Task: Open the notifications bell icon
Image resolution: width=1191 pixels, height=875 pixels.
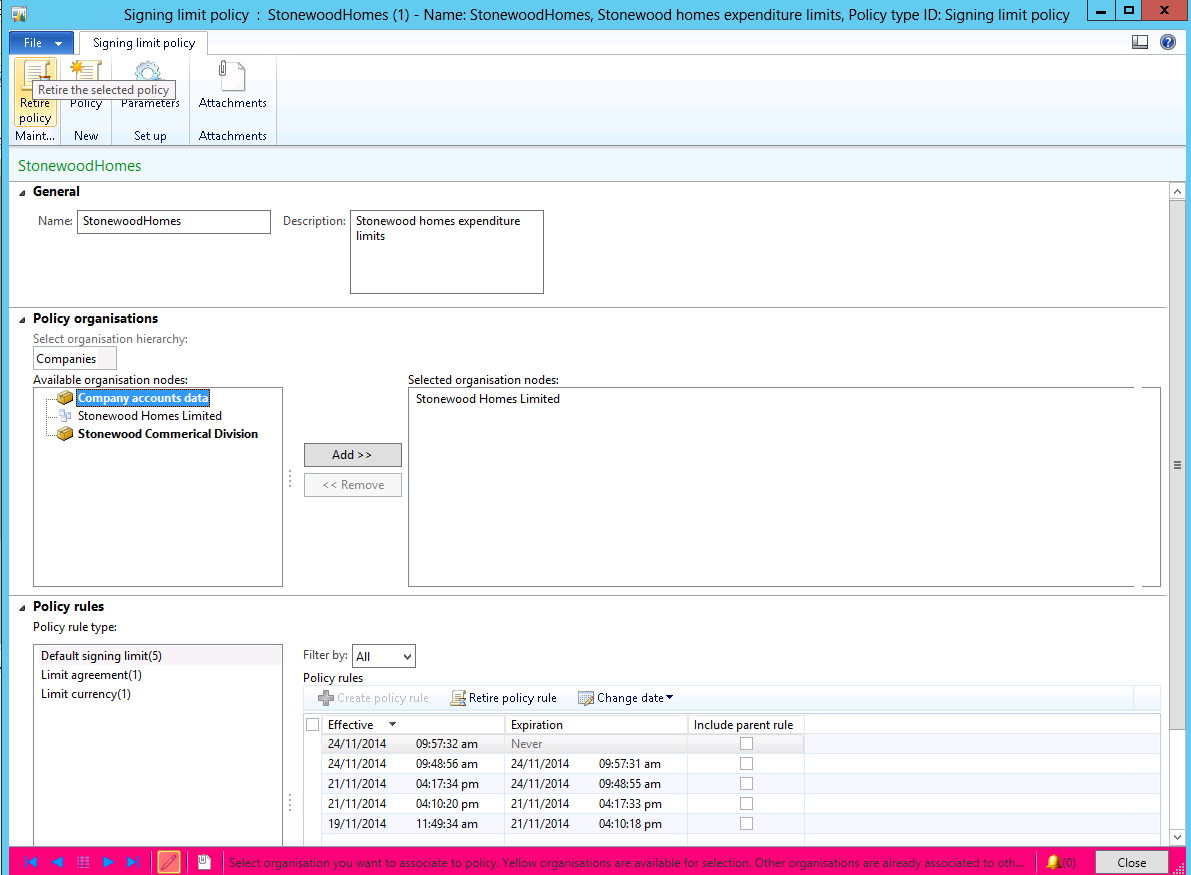Action: point(1054,862)
